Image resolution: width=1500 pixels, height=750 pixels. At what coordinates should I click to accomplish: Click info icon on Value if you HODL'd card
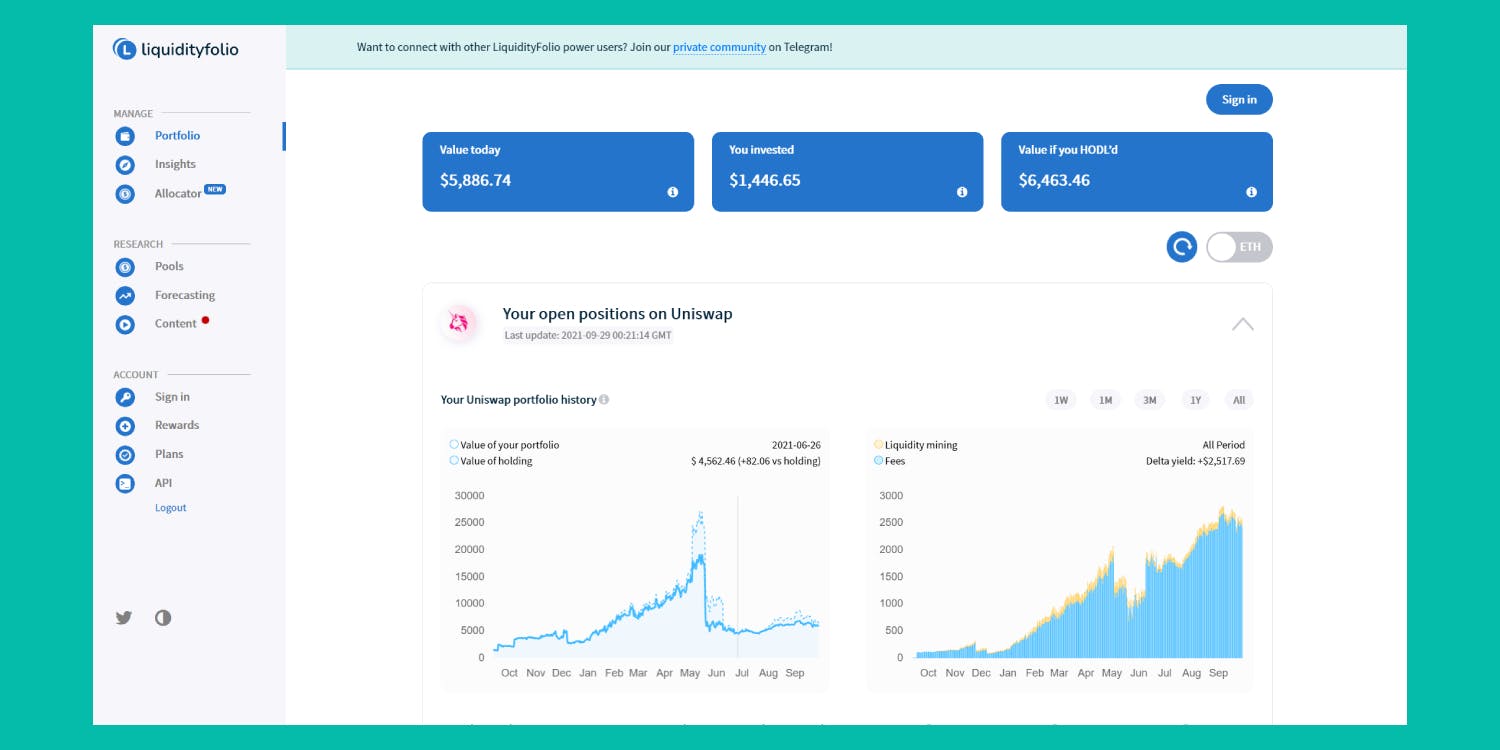click(1251, 192)
